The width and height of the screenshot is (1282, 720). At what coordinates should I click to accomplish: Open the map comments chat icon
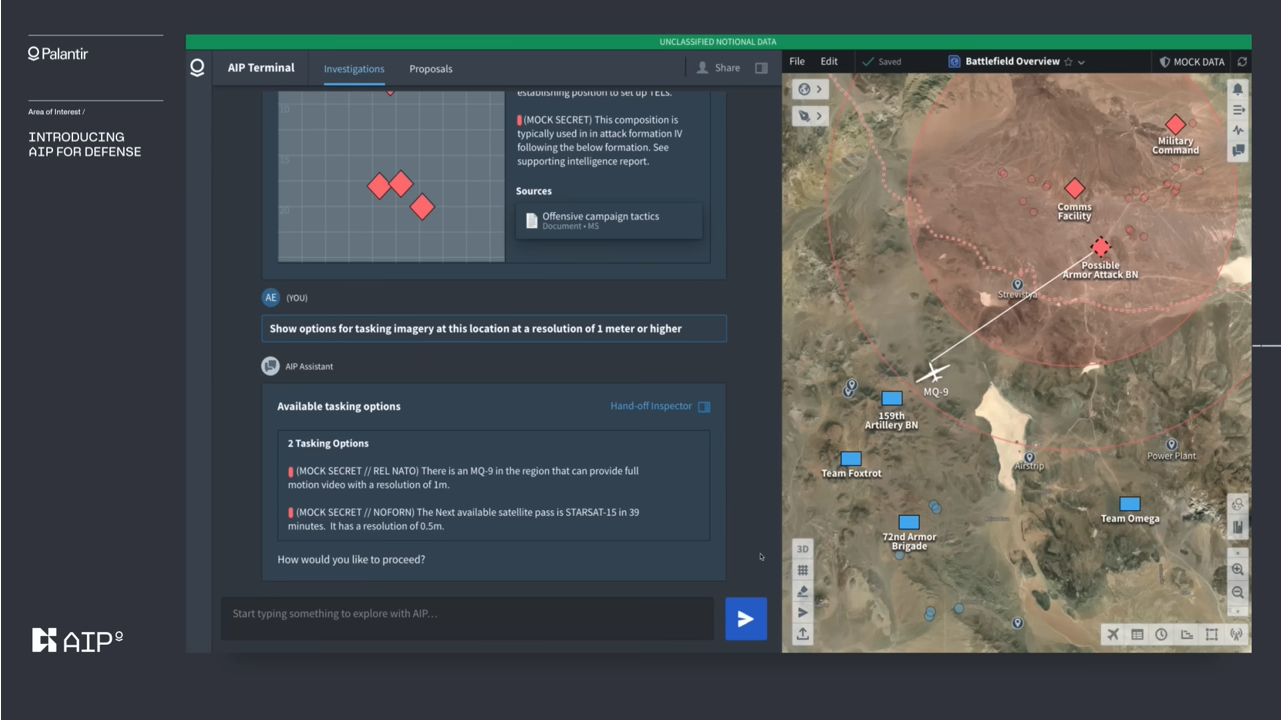(x=1238, y=151)
